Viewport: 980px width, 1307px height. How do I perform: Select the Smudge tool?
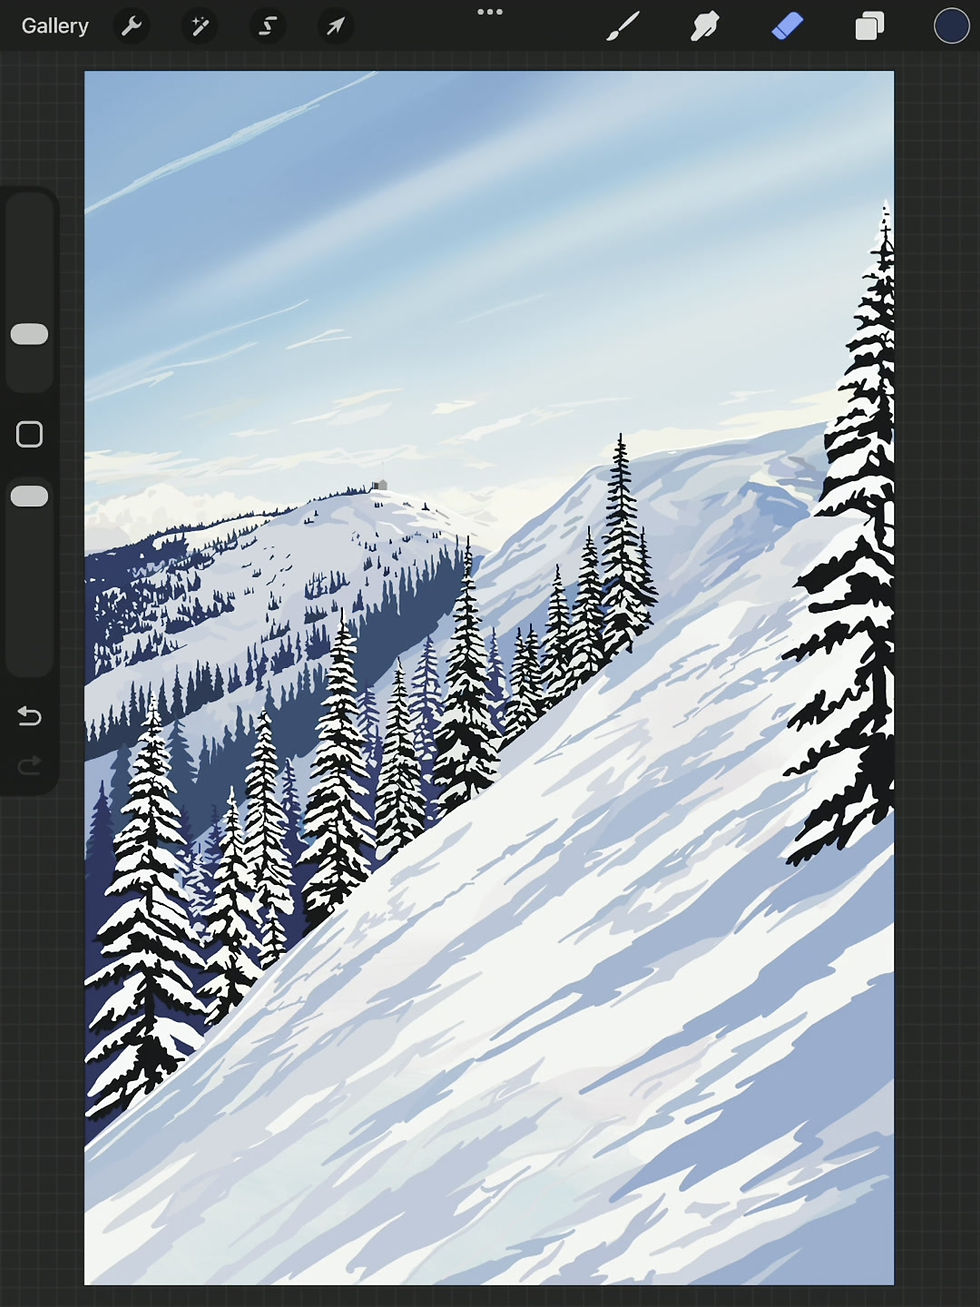pyautogui.click(x=705, y=26)
